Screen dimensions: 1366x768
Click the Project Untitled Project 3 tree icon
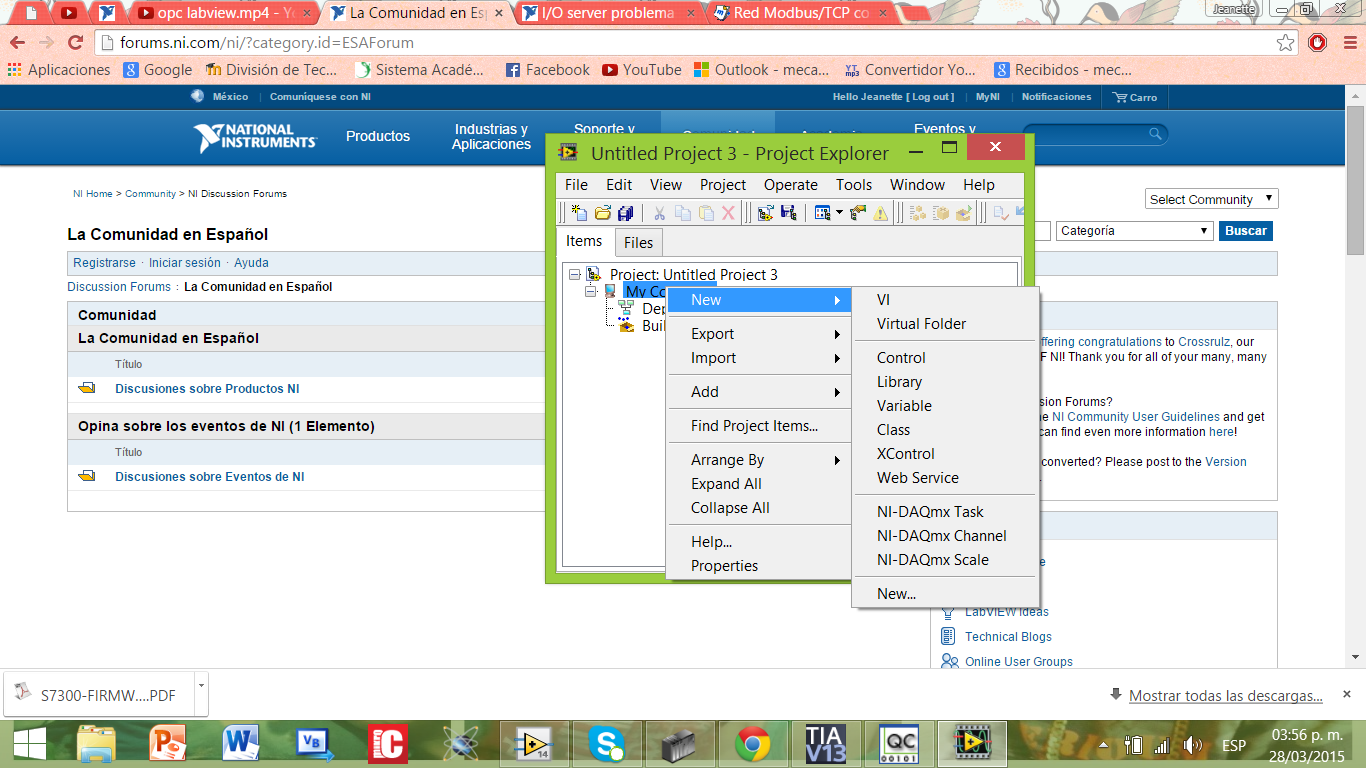coord(594,274)
